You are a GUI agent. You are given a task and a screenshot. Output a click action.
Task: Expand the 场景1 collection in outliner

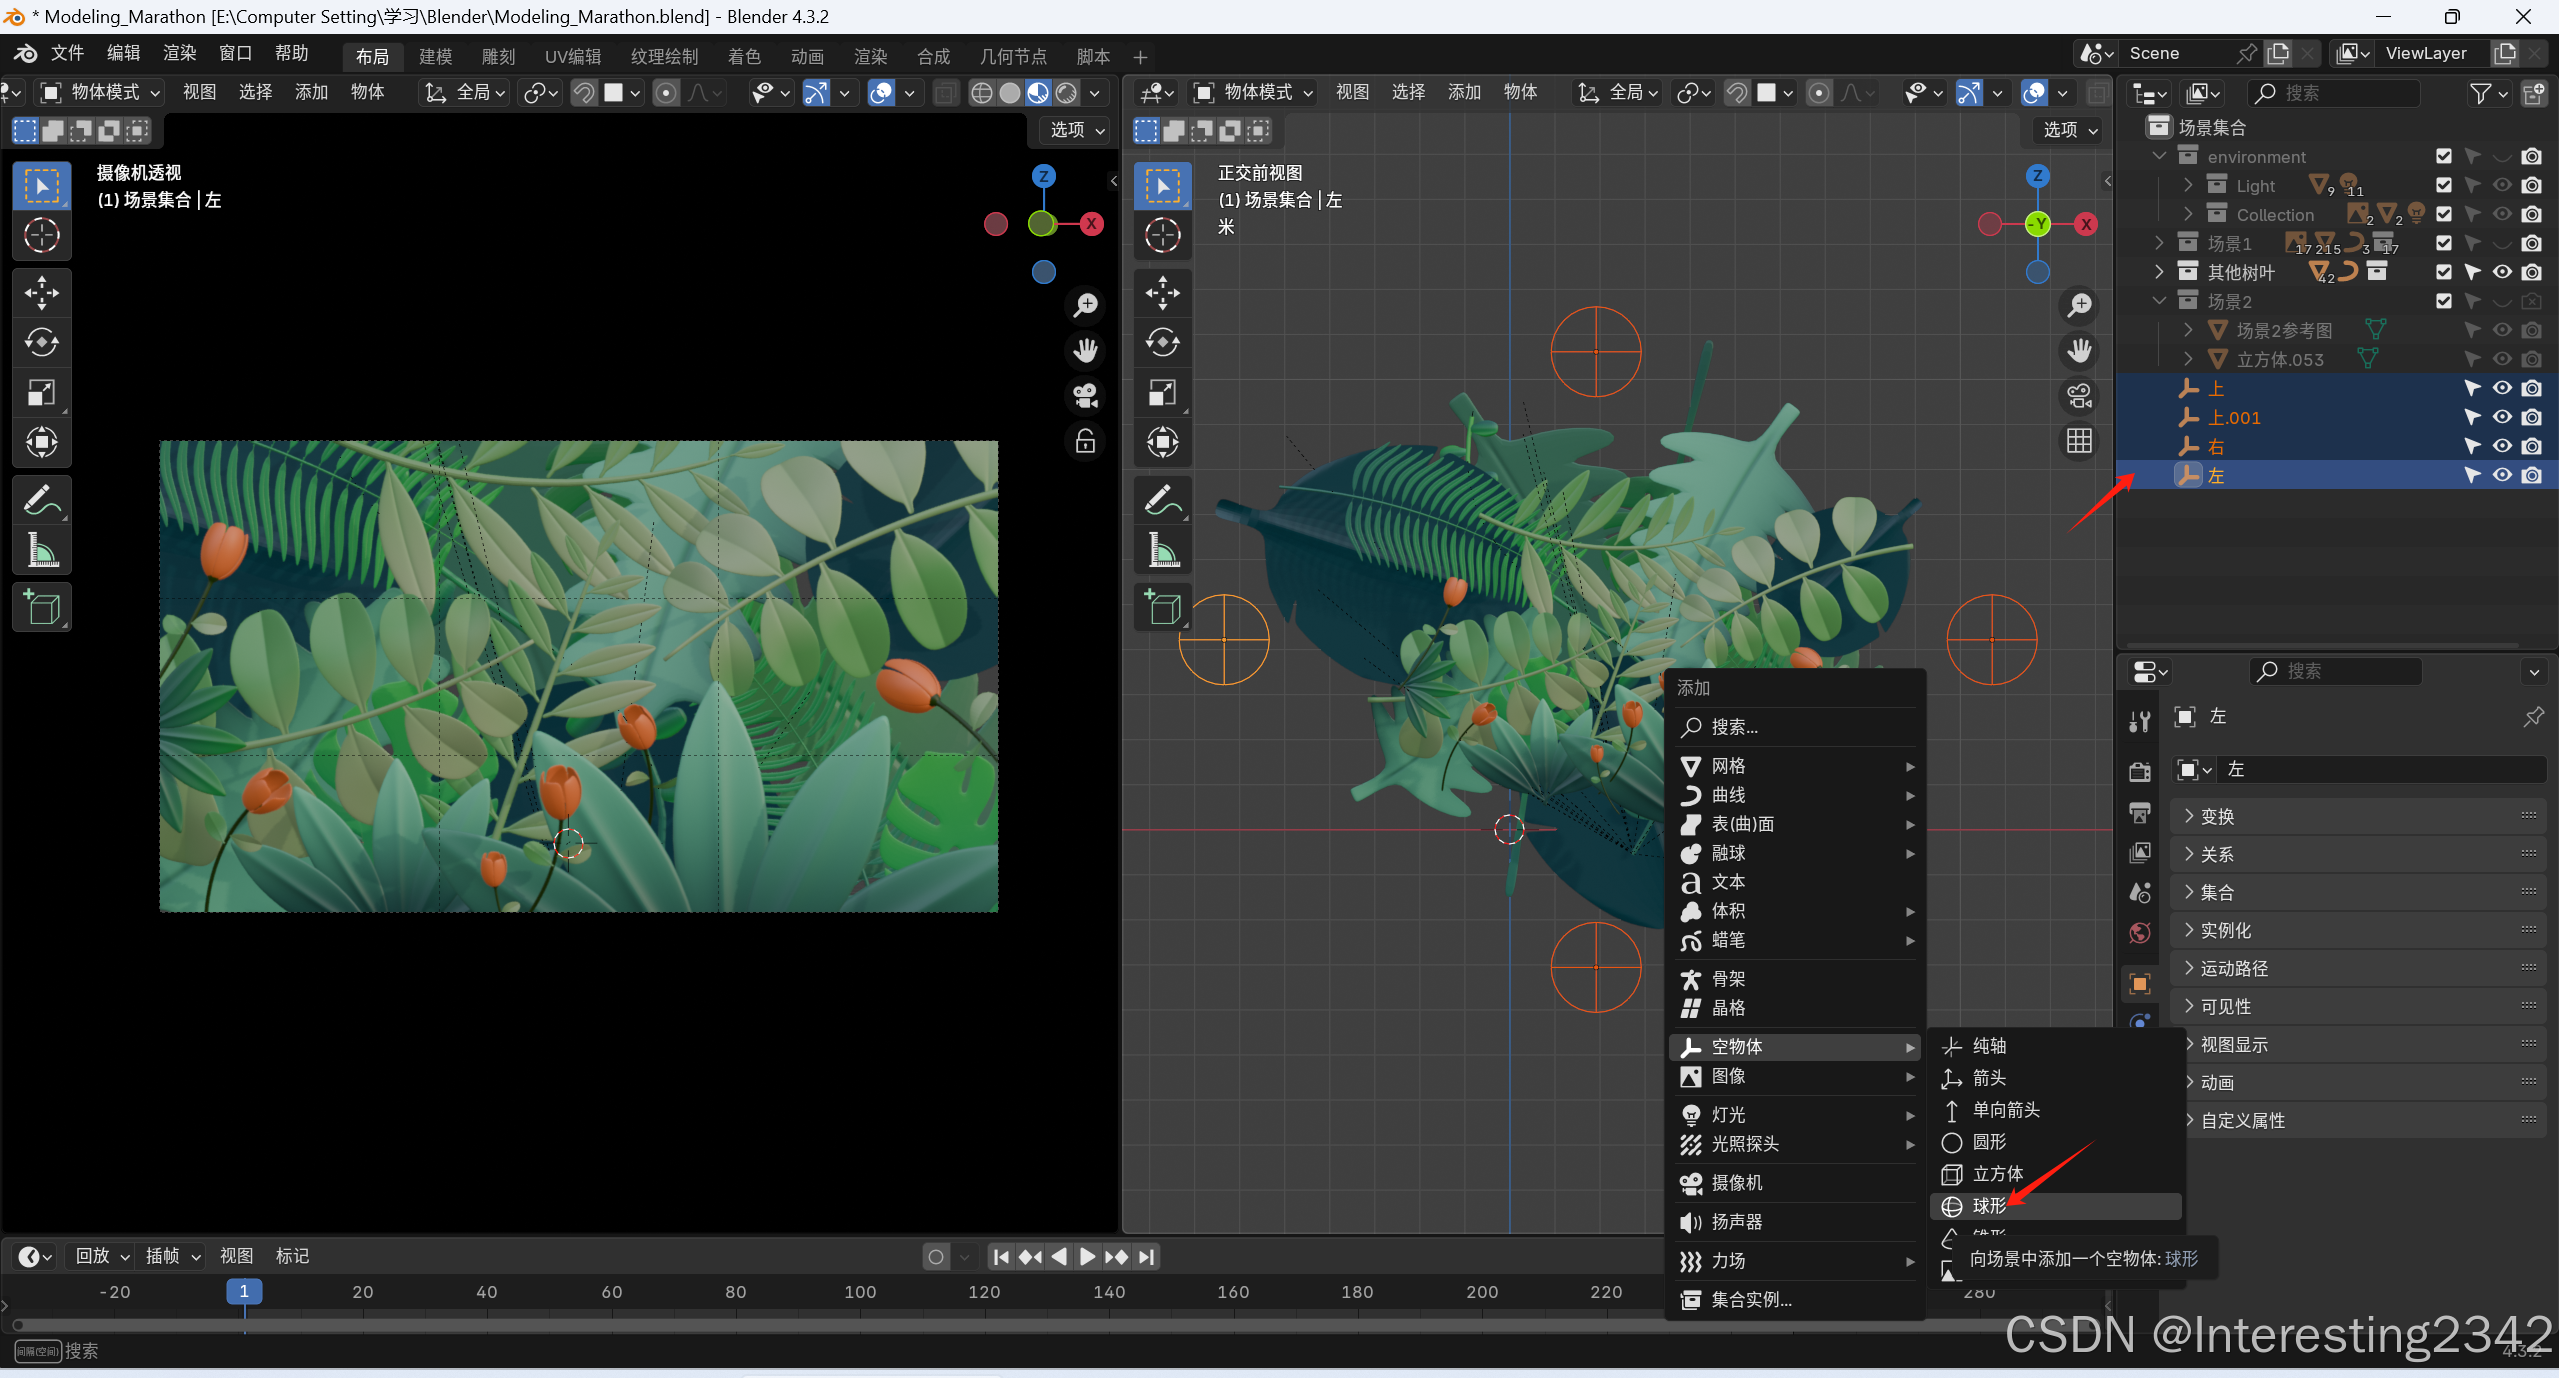[2159, 243]
